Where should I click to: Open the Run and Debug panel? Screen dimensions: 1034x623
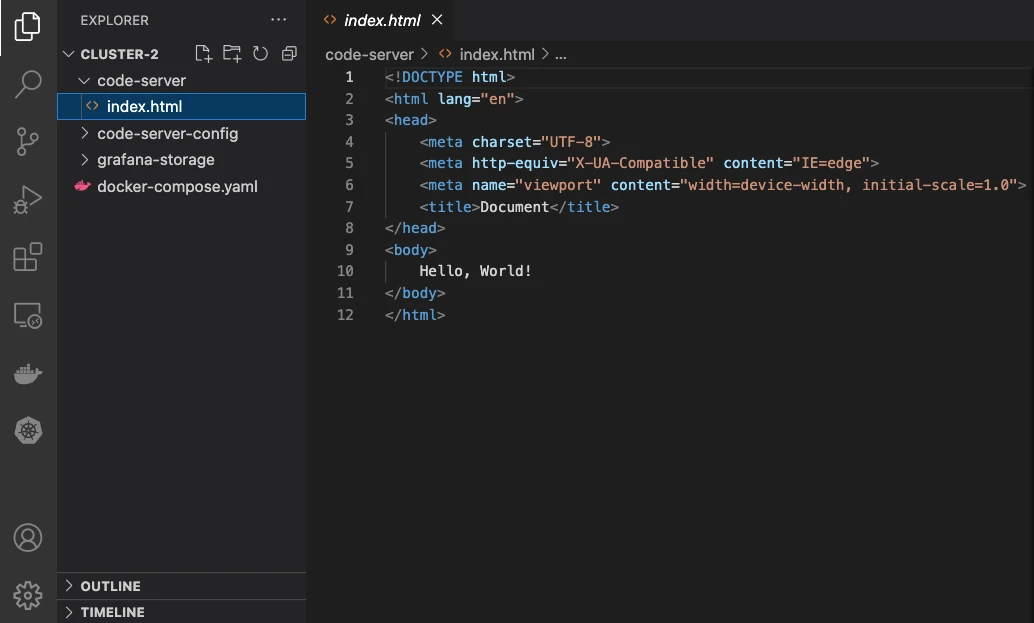27,199
